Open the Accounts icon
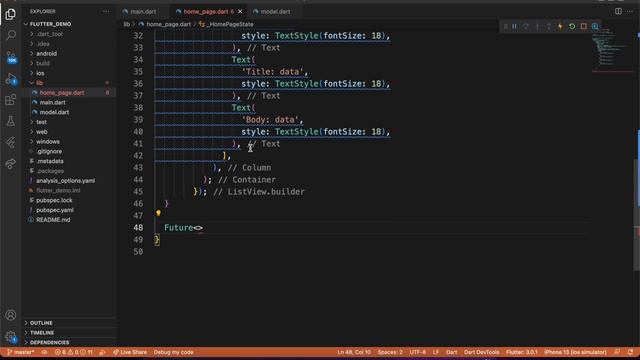Screen dimensions: 640x360 click(11, 315)
